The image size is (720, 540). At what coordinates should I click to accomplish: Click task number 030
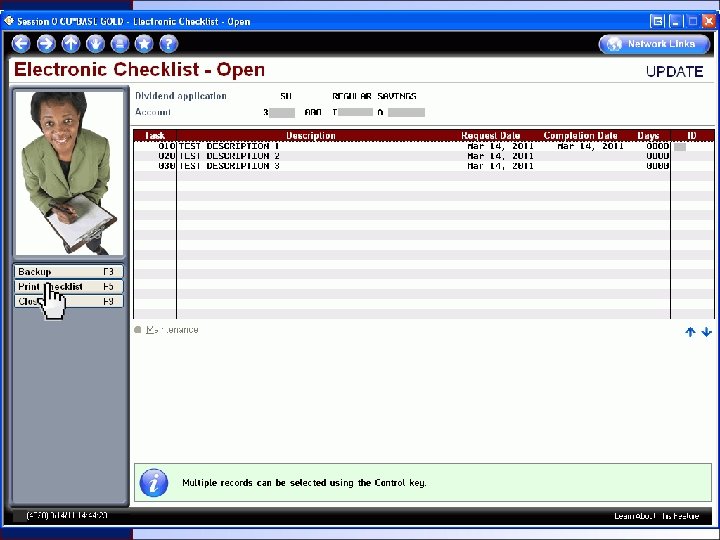point(167,166)
